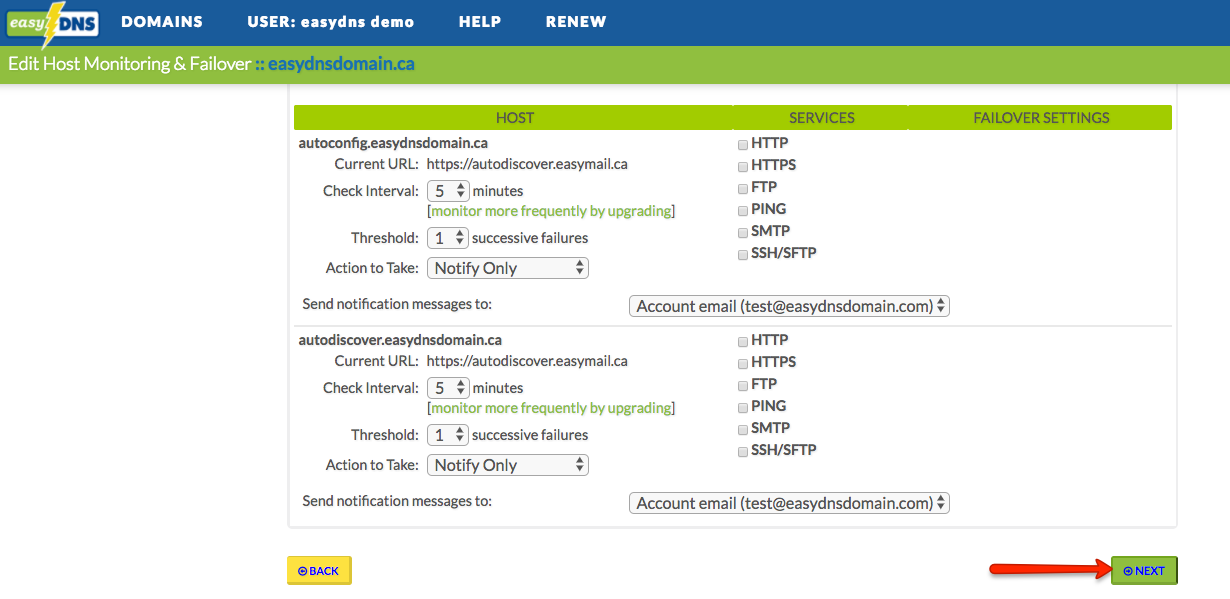Select autoconfig.easydnsdomain.ca host name text

[x=393, y=143]
